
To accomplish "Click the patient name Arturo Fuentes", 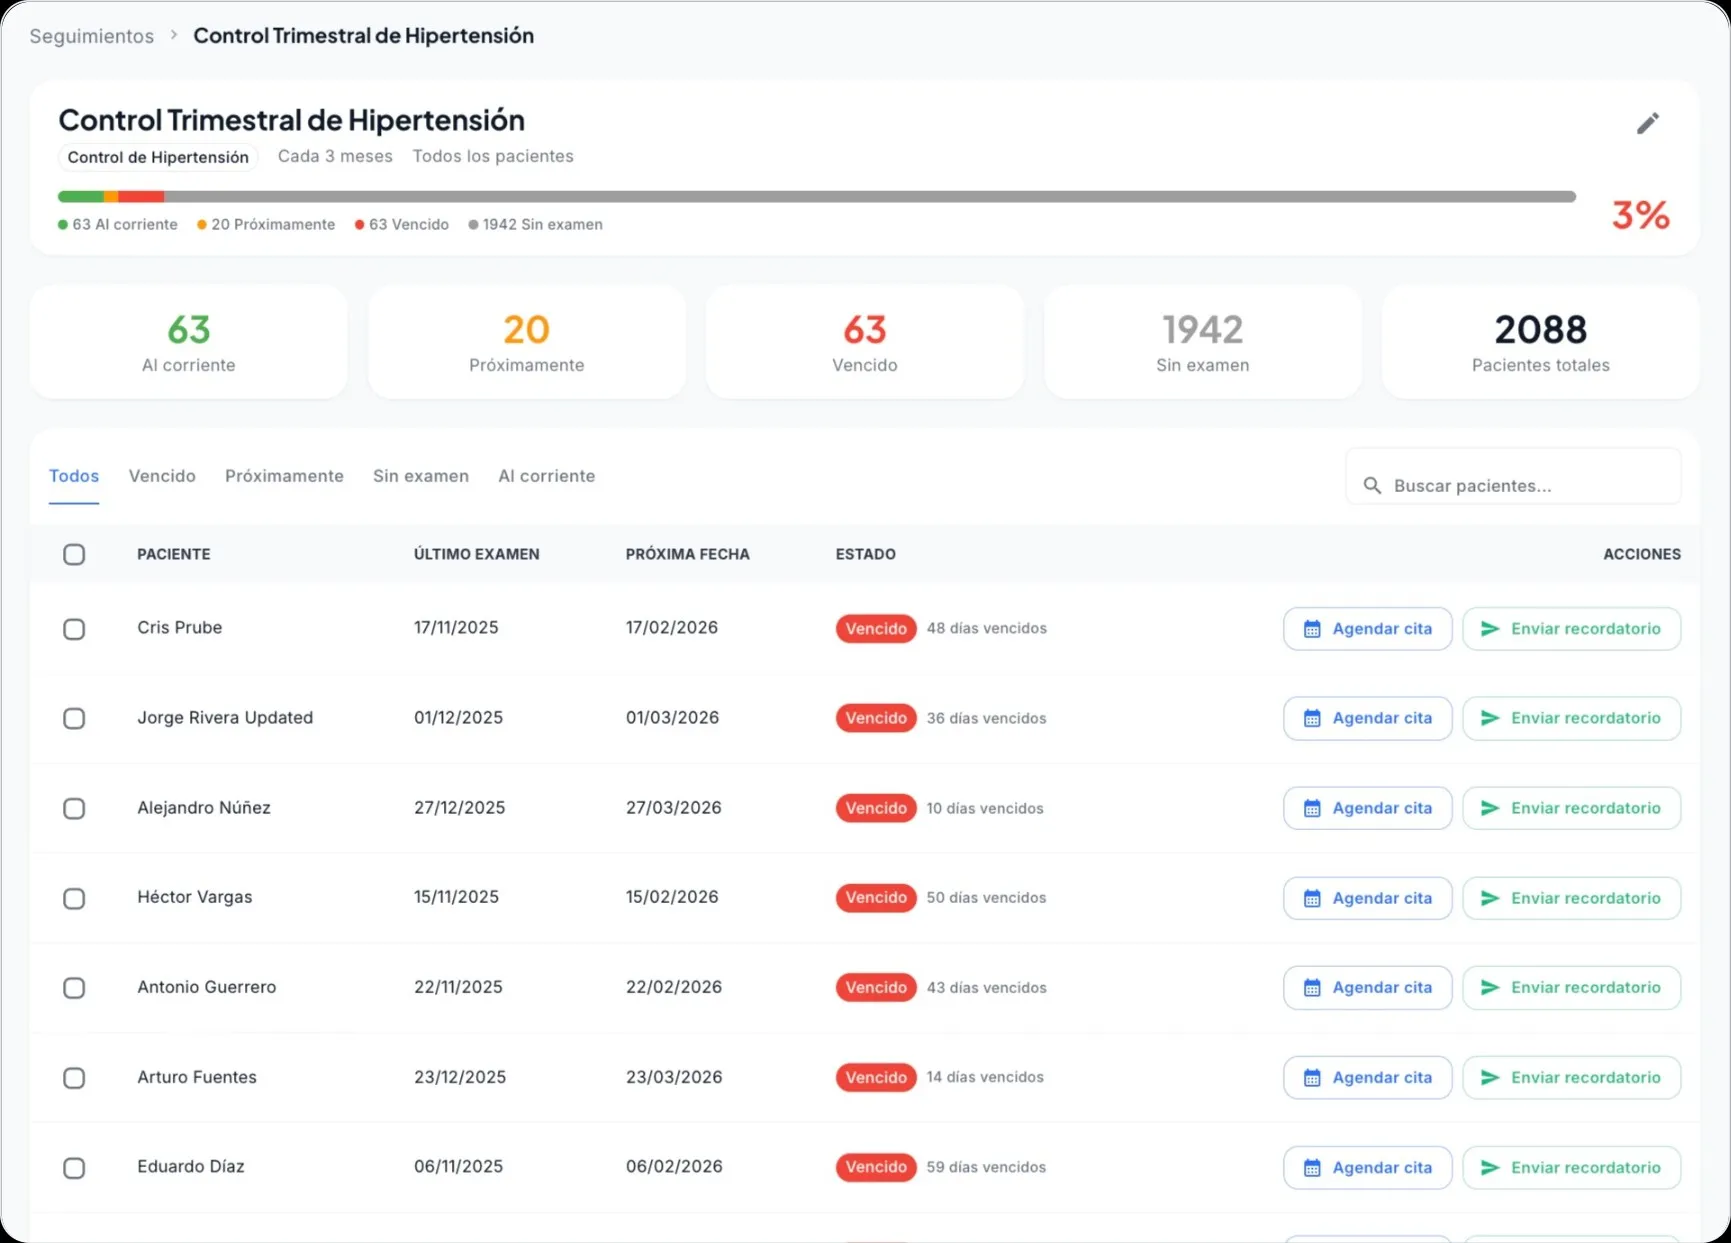I will (197, 1077).
